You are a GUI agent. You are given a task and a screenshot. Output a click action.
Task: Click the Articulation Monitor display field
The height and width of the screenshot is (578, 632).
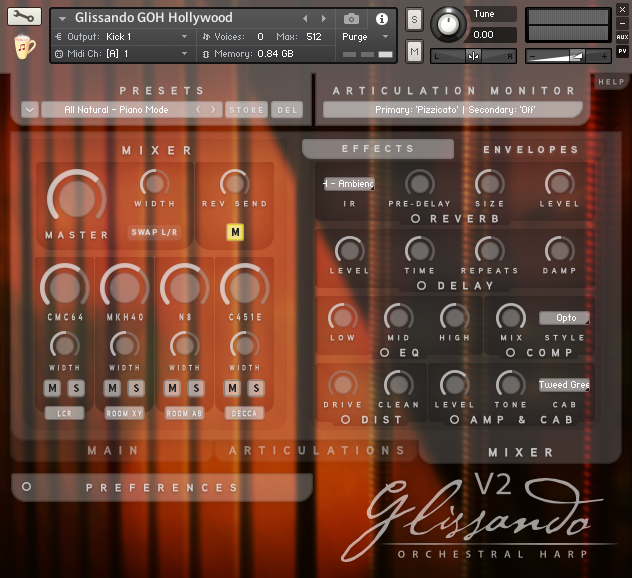point(453,110)
